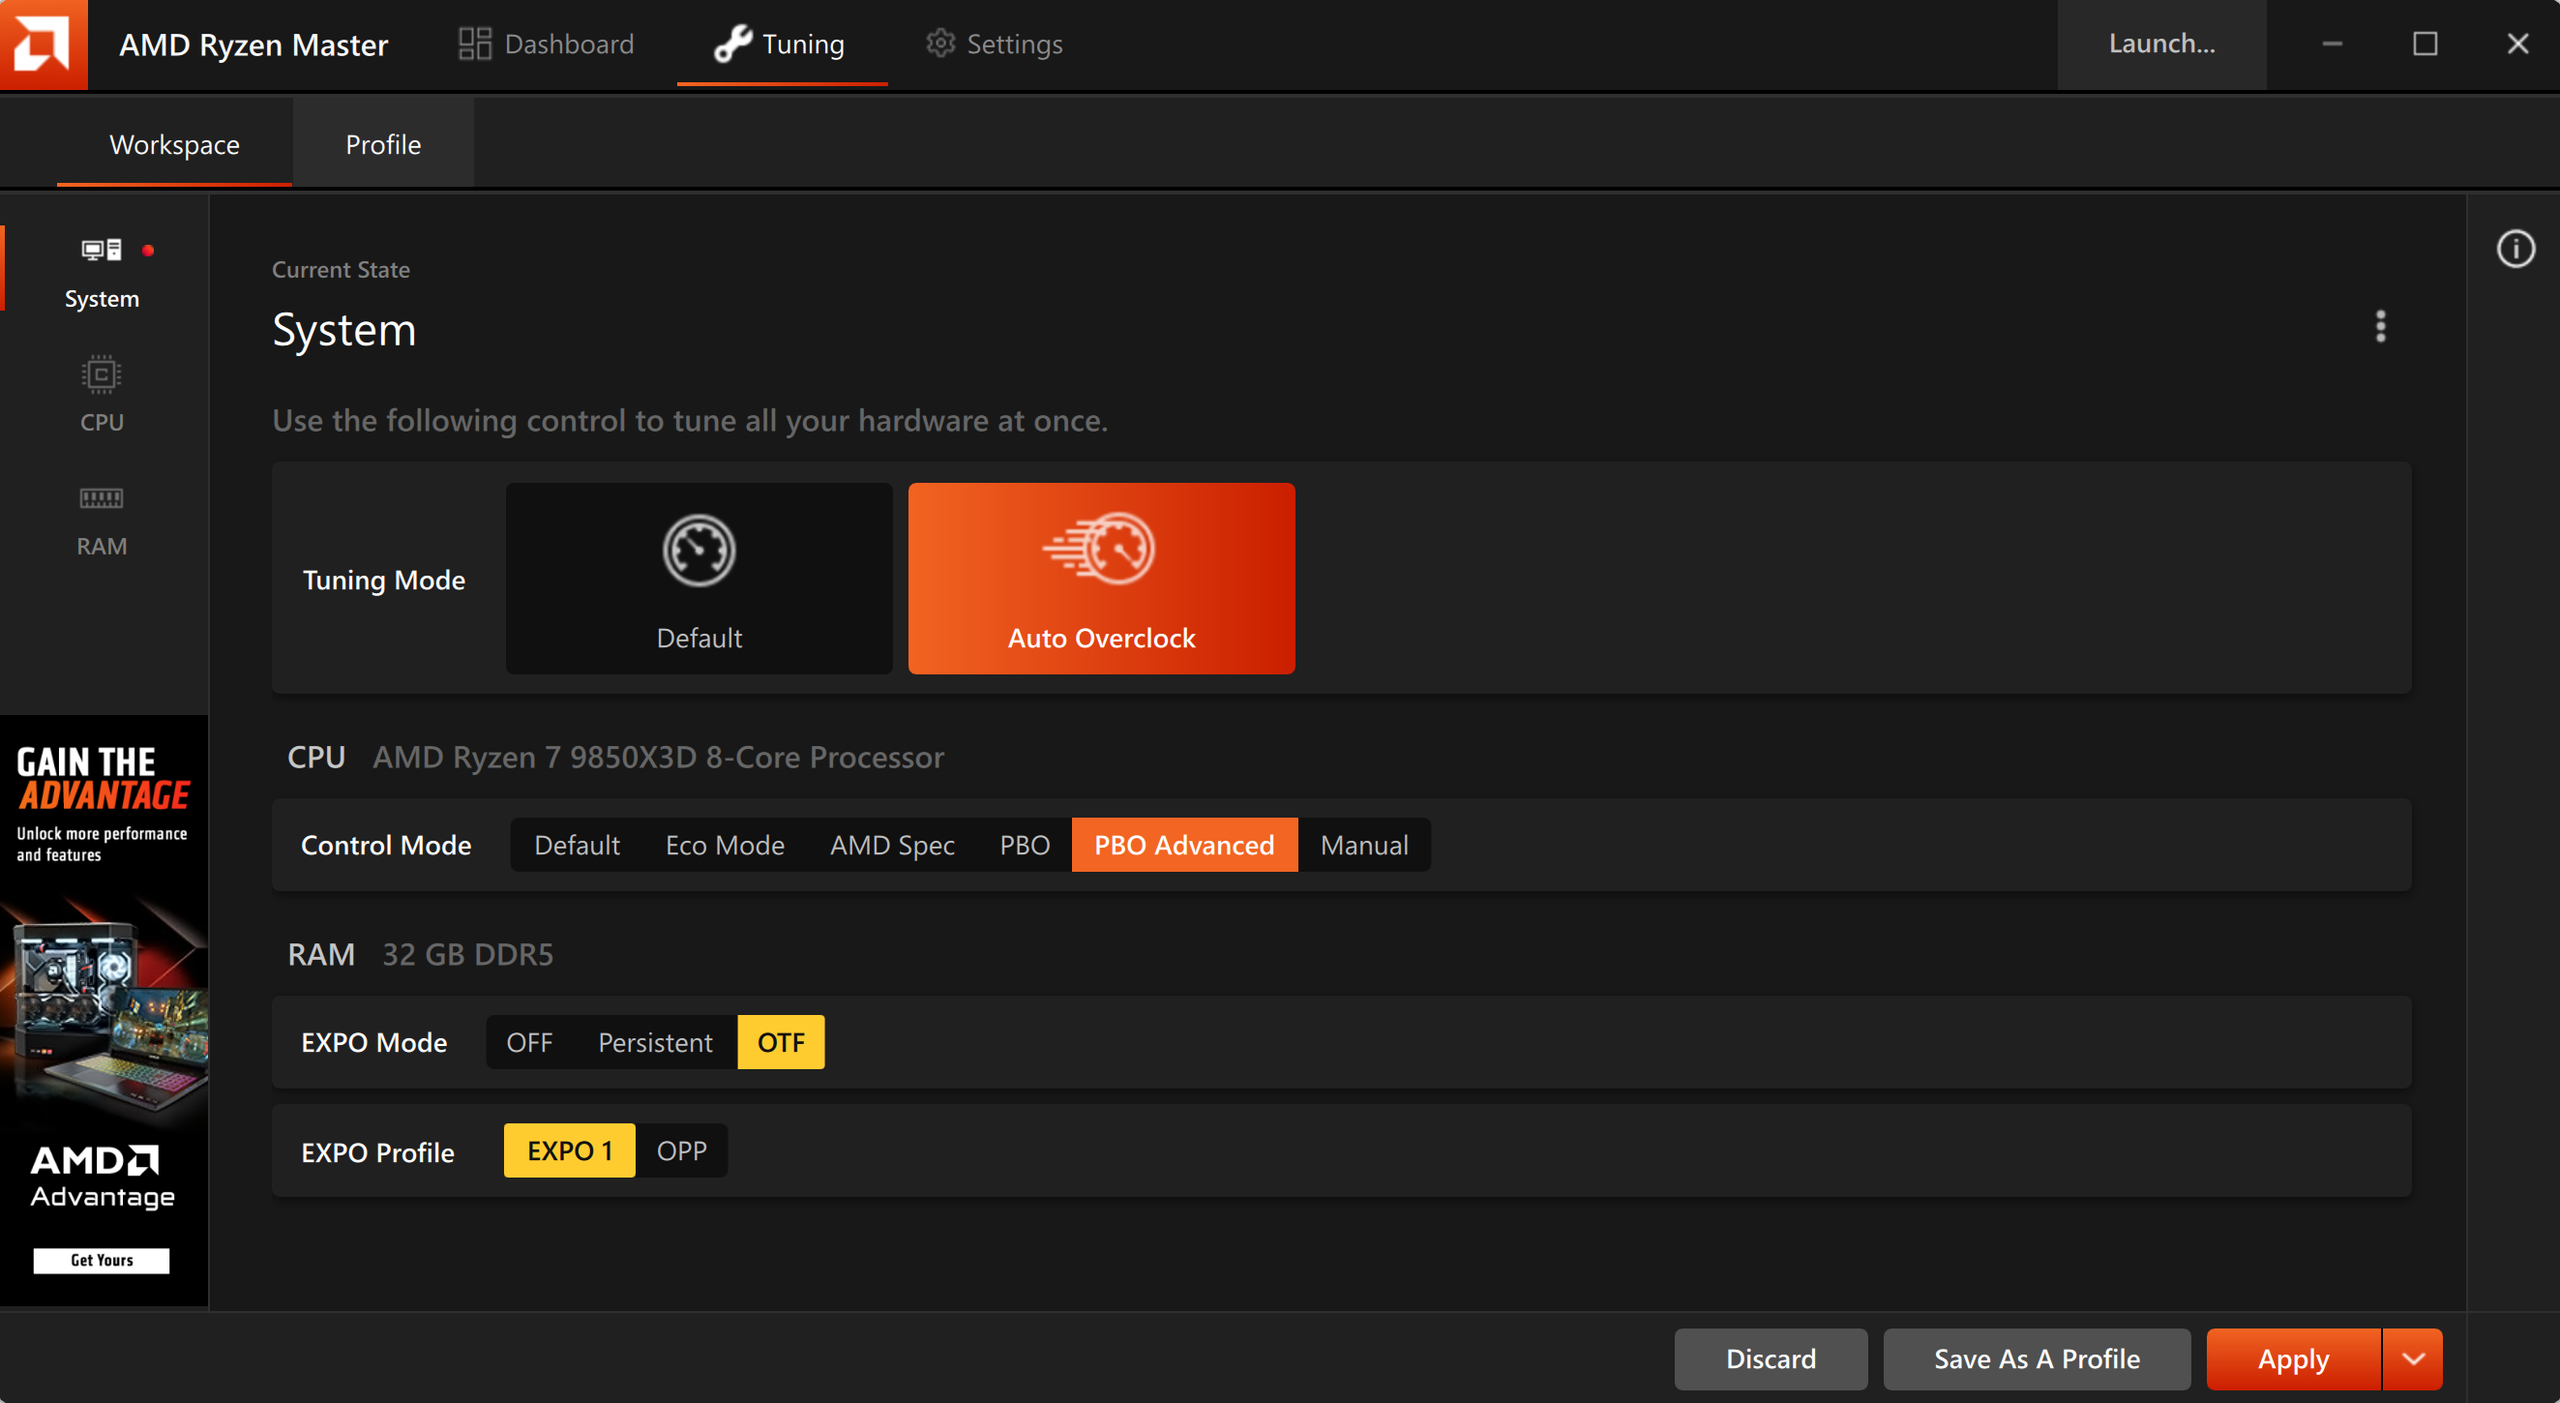Open the Launch... dropdown
This screenshot has height=1403, width=2560.
(x=2161, y=44)
